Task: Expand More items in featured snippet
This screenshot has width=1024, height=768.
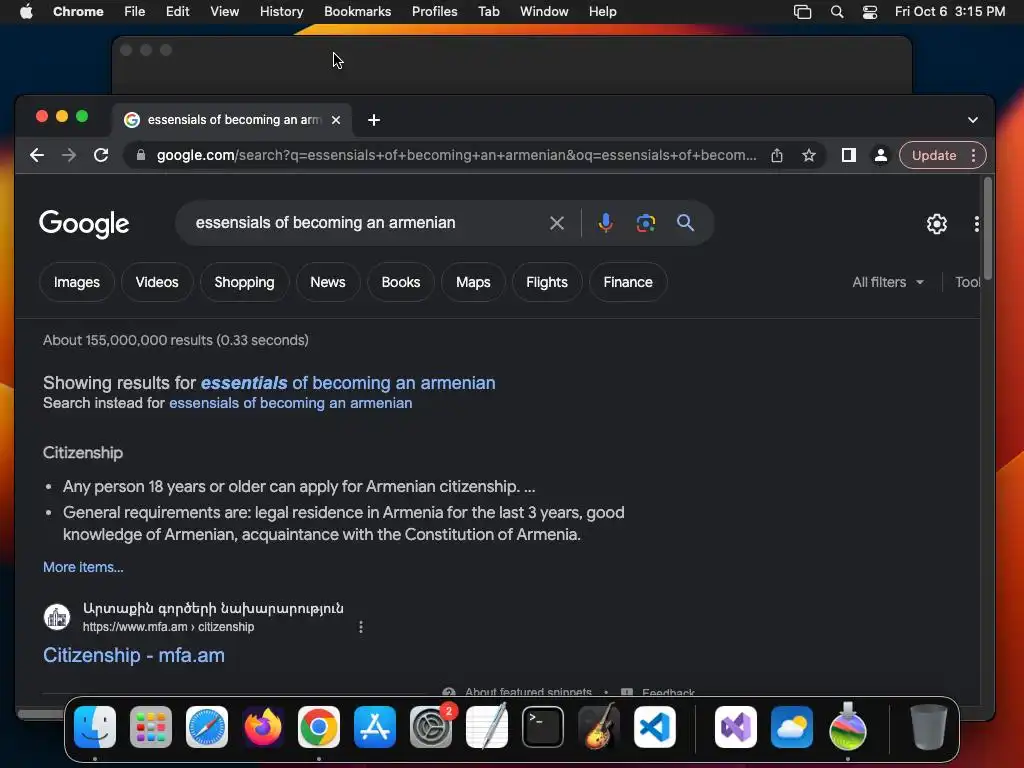Action: pyautogui.click(x=83, y=567)
